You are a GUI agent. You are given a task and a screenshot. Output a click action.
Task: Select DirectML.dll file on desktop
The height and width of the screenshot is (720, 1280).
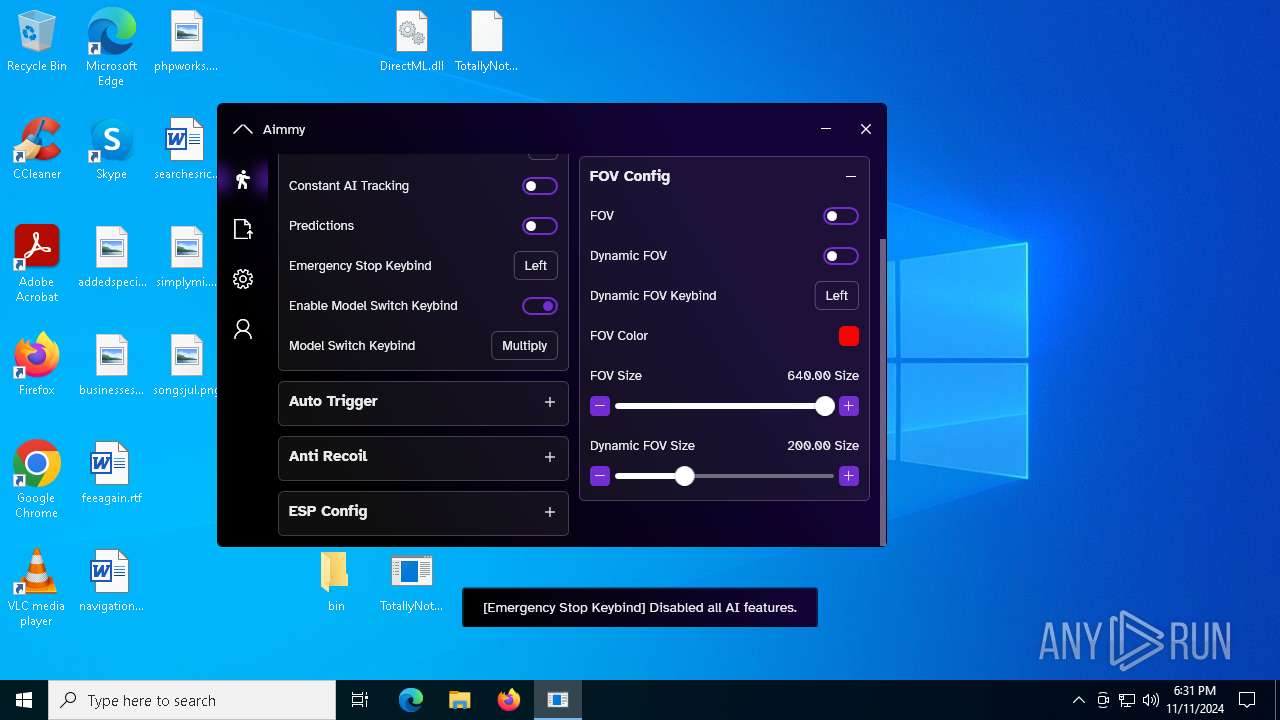click(x=411, y=42)
